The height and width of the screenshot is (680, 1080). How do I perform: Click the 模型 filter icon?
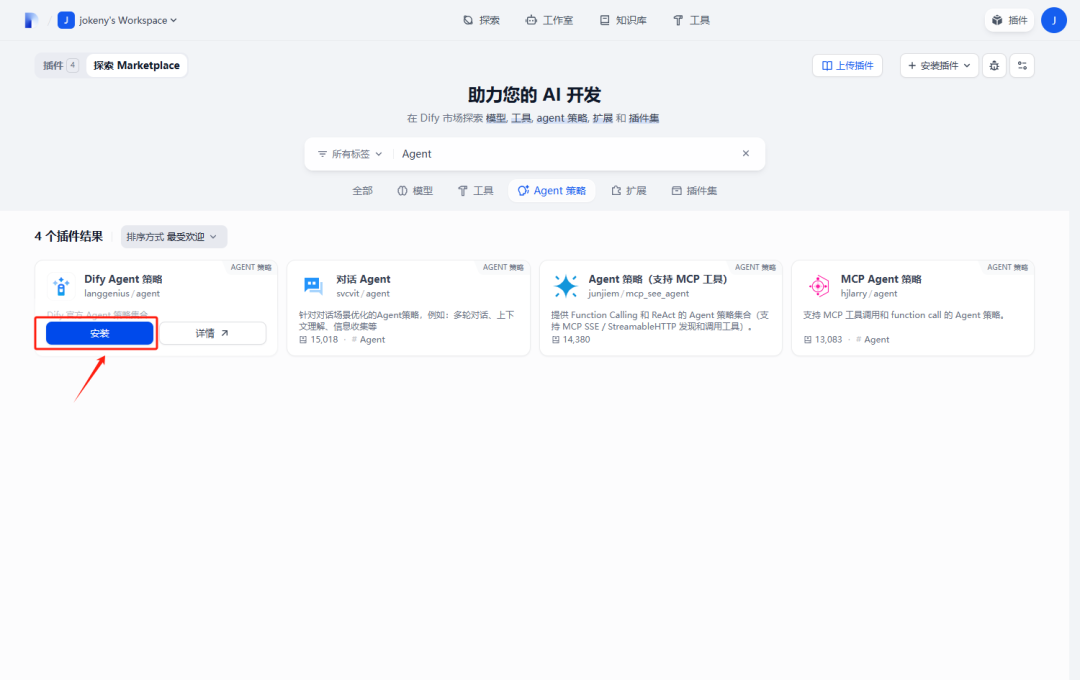pos(402,191)
